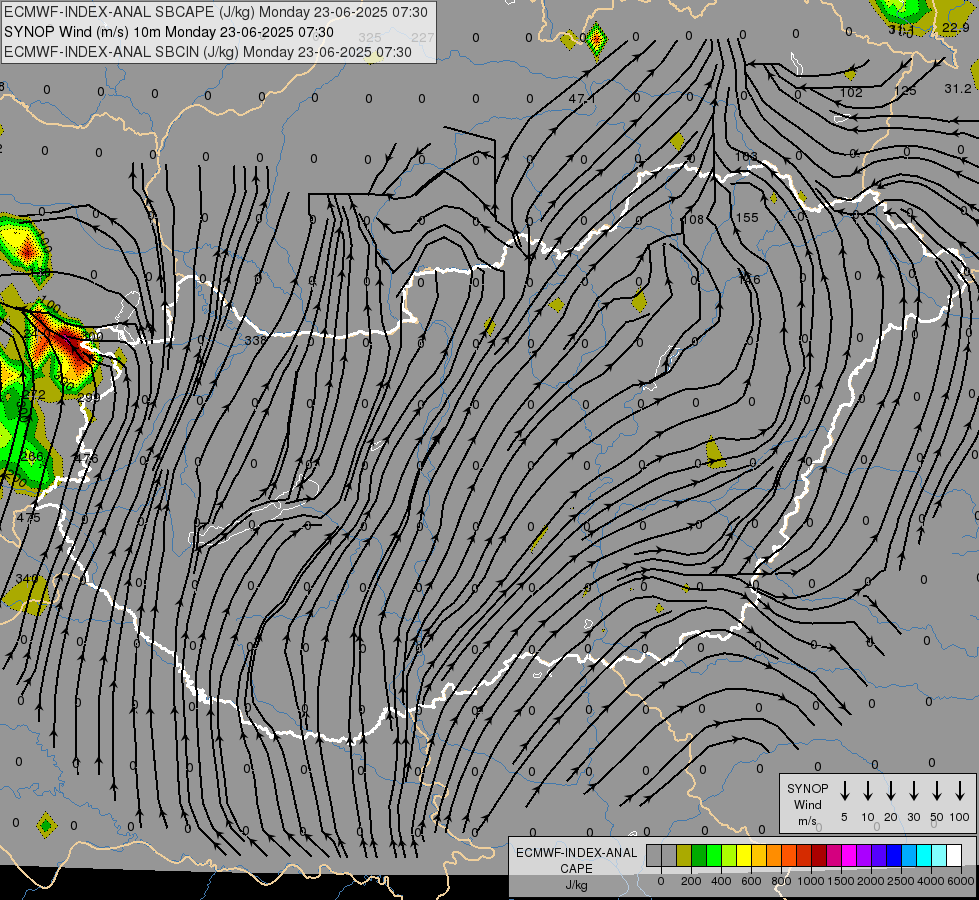This screenshot has width=979, height=900.
Task: Pick the pale cyan swatch after 4000
Action: (939, 856)
